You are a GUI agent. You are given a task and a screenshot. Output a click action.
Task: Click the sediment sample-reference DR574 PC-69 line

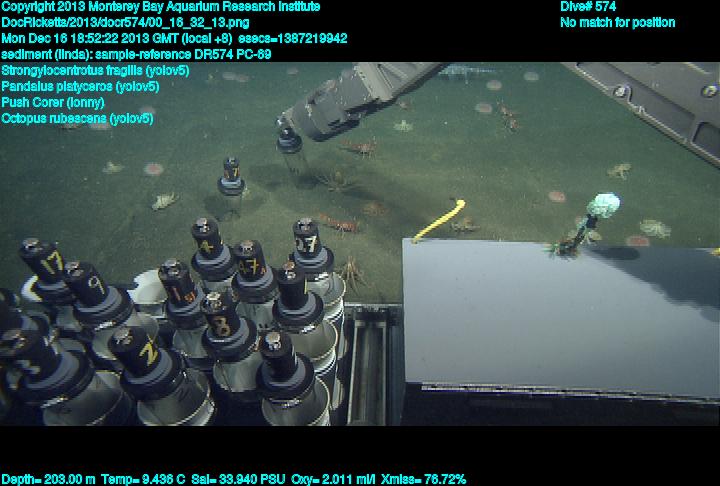pos(135,55)
